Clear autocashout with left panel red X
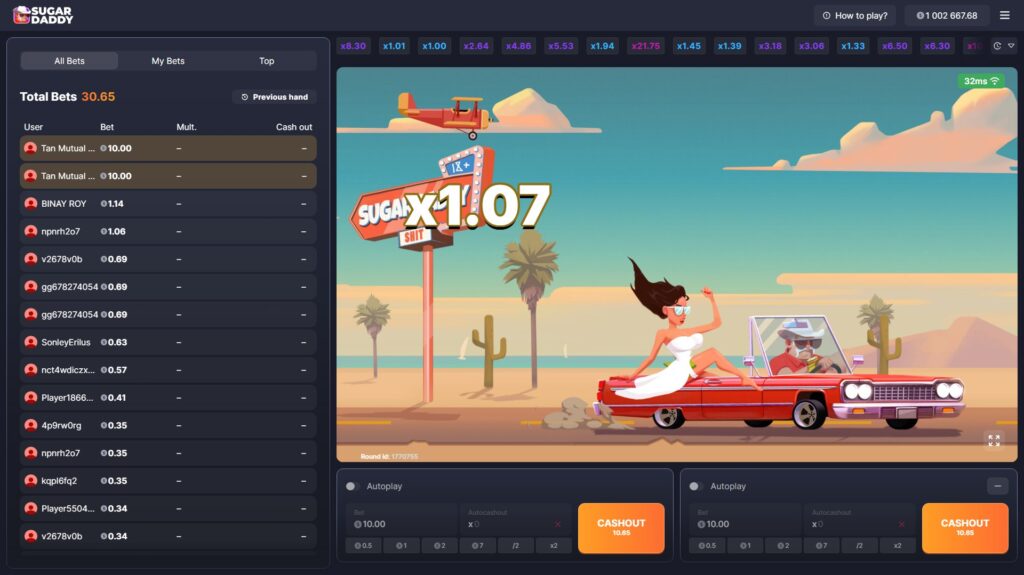 click(x=557, y=524)
